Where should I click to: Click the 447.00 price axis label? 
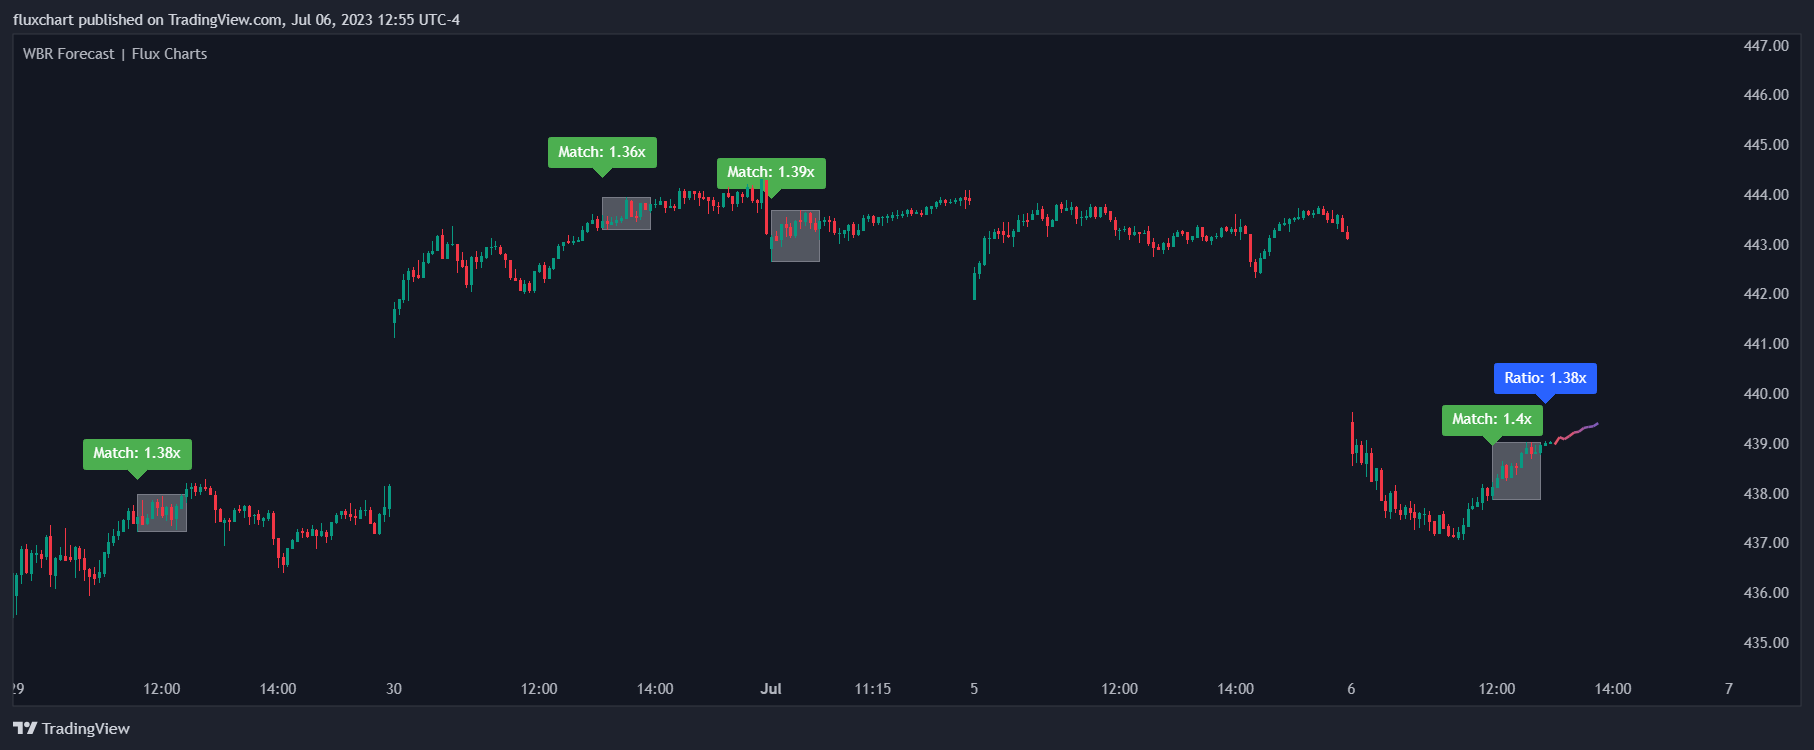1766,45
